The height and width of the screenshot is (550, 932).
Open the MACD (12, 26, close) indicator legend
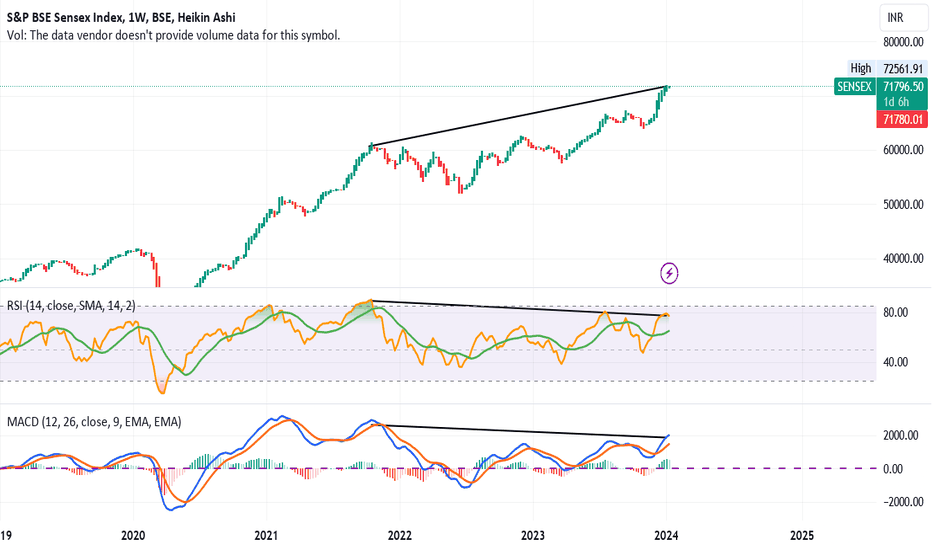pos(94,422)
